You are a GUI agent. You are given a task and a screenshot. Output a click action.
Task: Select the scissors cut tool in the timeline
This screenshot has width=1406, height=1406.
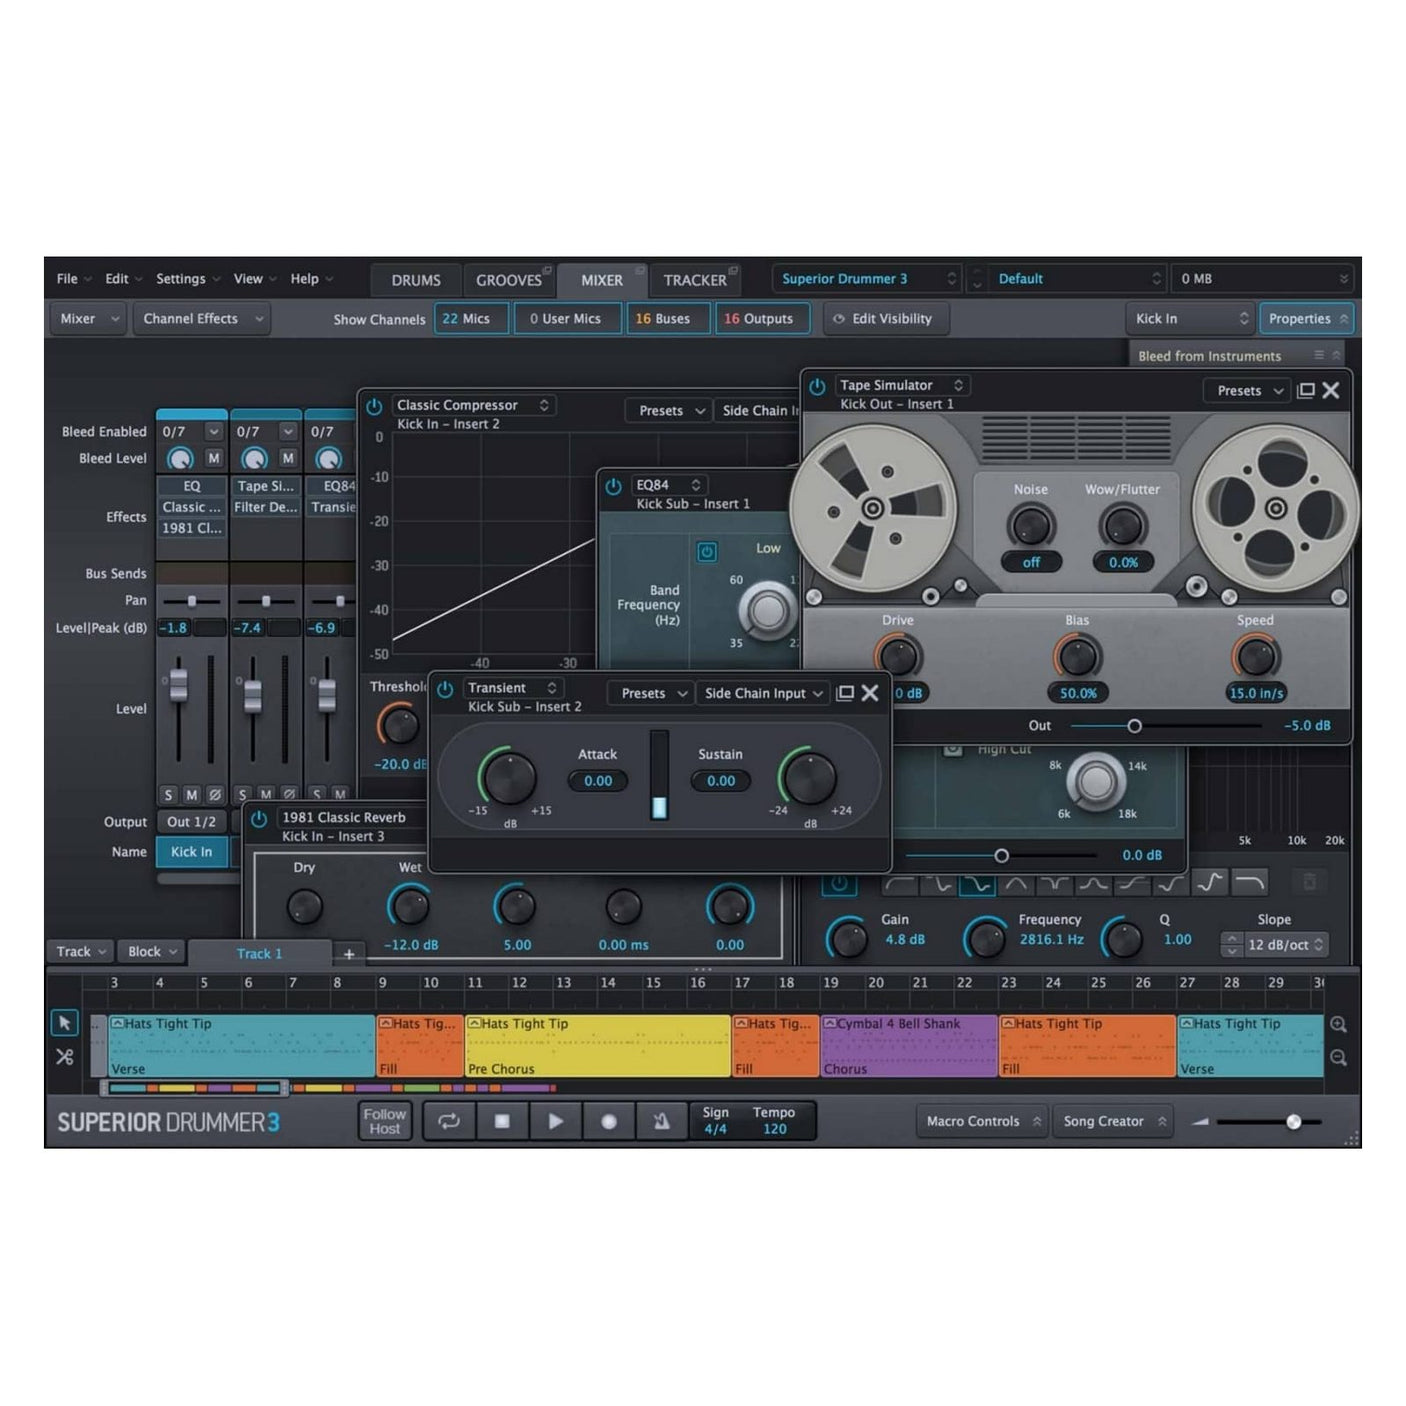(65, 1056)
